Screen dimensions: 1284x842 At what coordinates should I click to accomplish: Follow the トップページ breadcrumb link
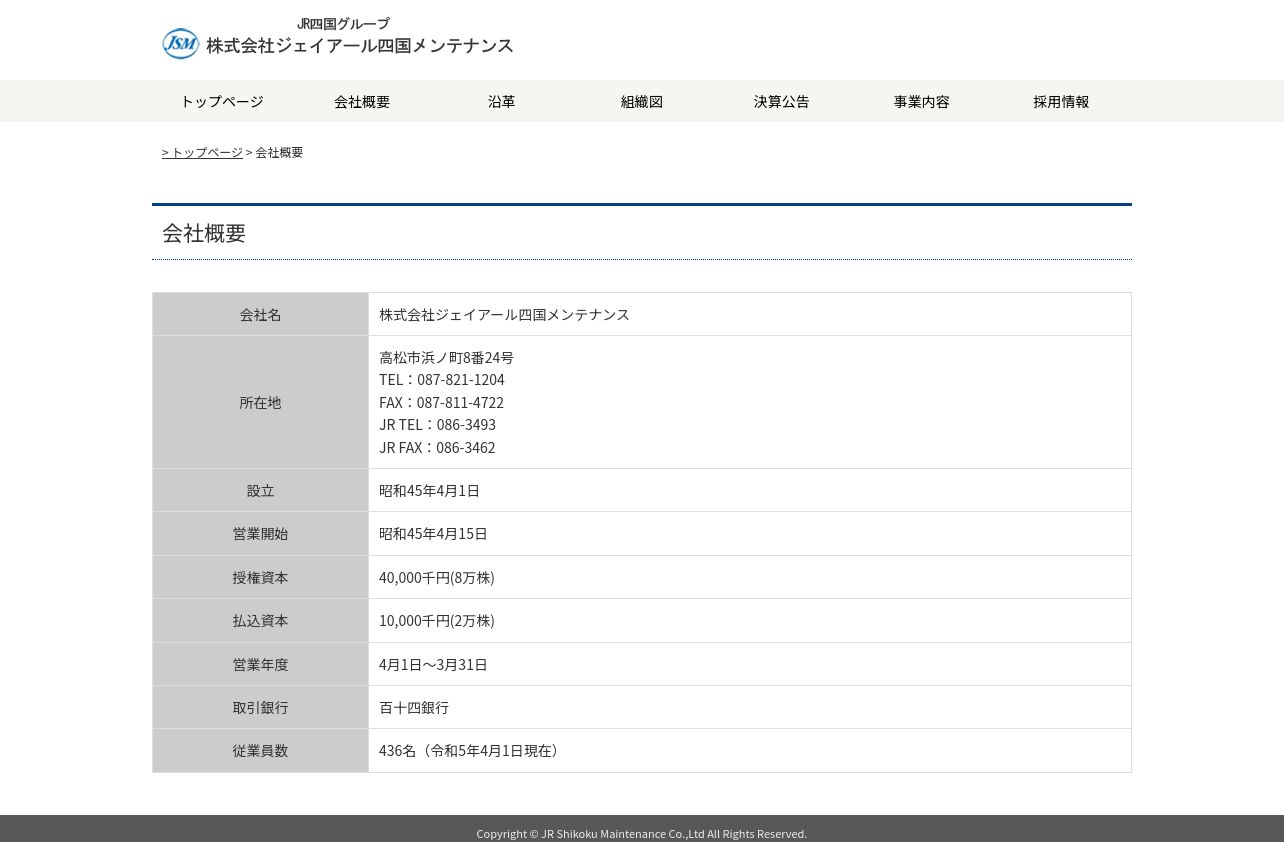(202, 152)
